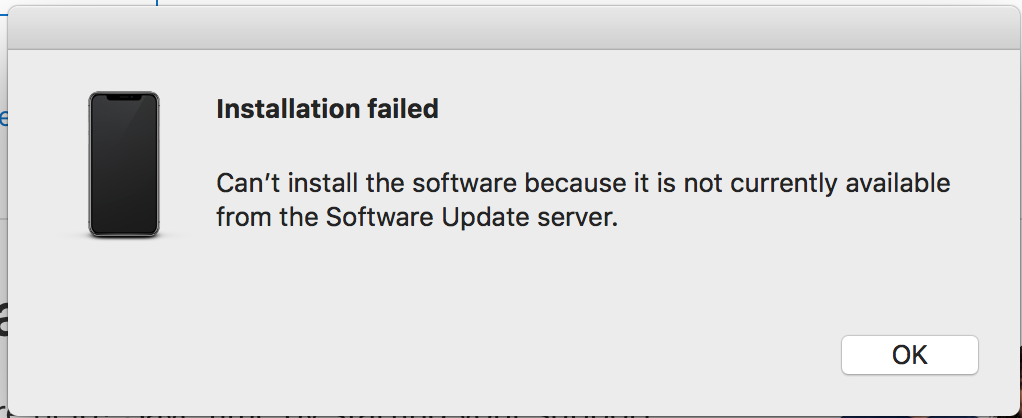Click the words "not currently available" in the message
This screenshot has height=418, width=1022.
pos(817,183)
